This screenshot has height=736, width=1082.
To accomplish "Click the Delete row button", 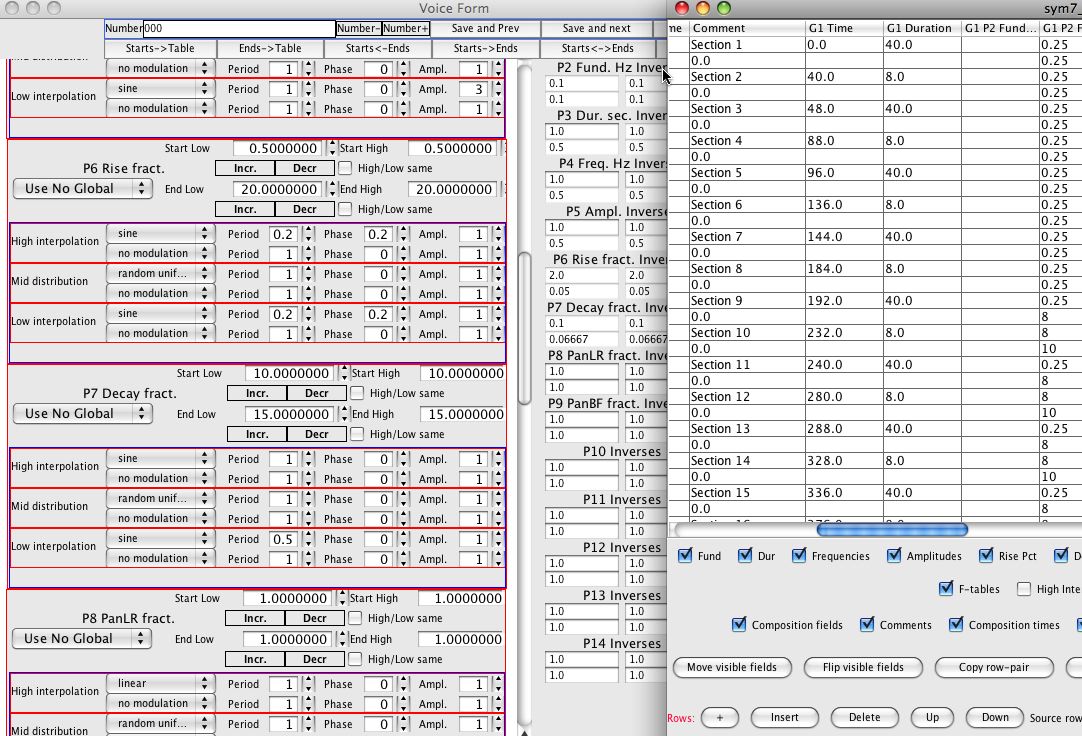I will pos(865,717).
